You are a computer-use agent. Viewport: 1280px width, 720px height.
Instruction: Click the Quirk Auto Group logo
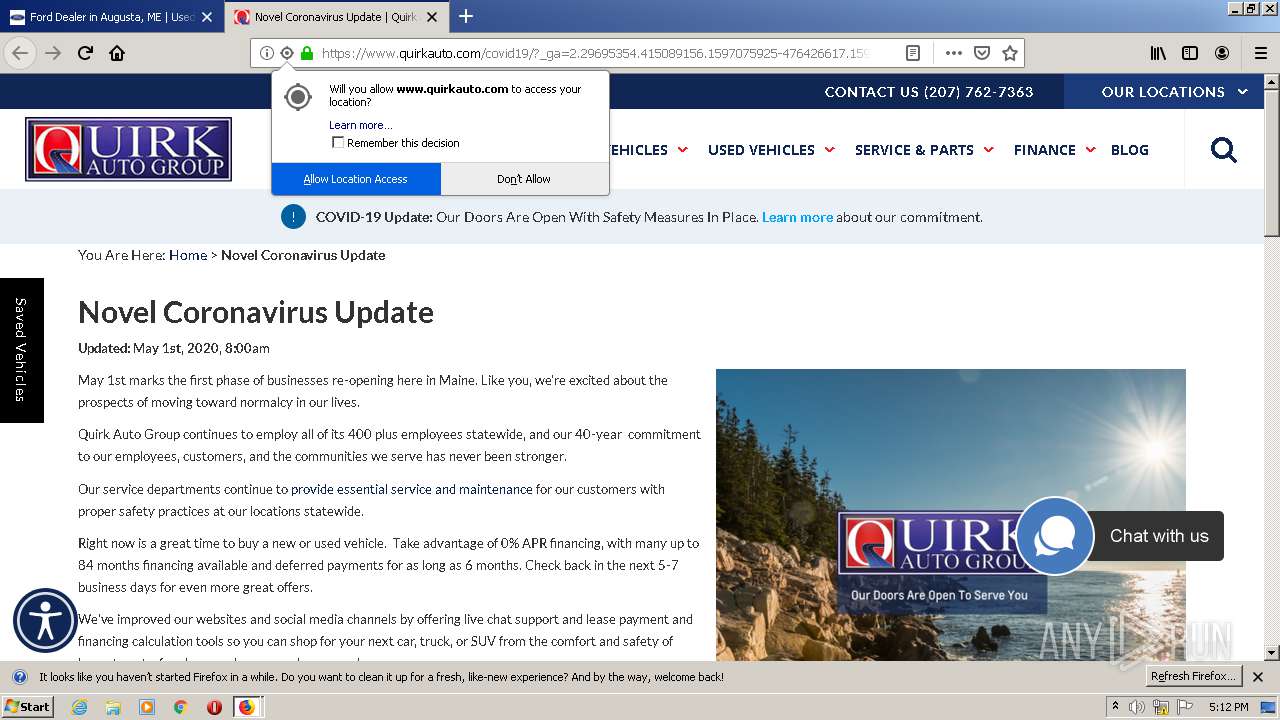coord(128,149)
